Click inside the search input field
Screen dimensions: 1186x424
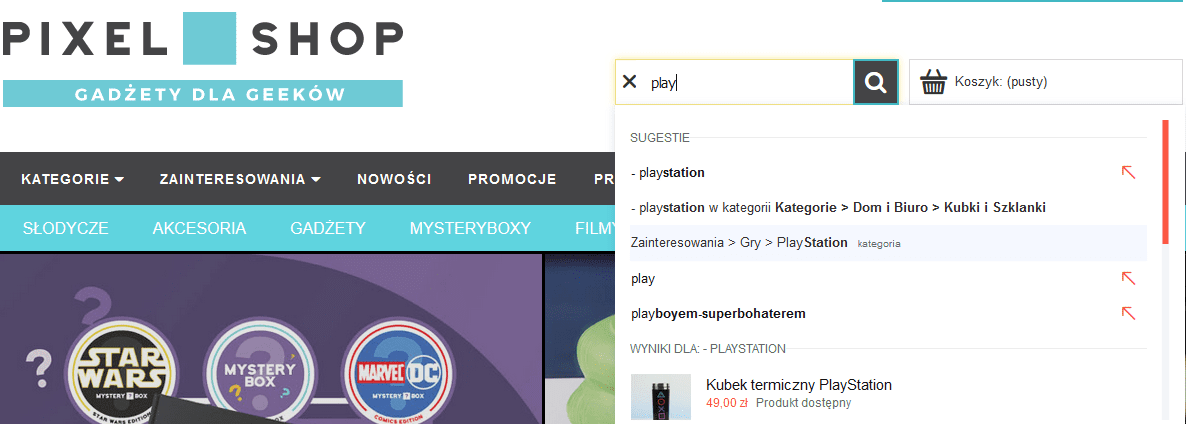747,82
